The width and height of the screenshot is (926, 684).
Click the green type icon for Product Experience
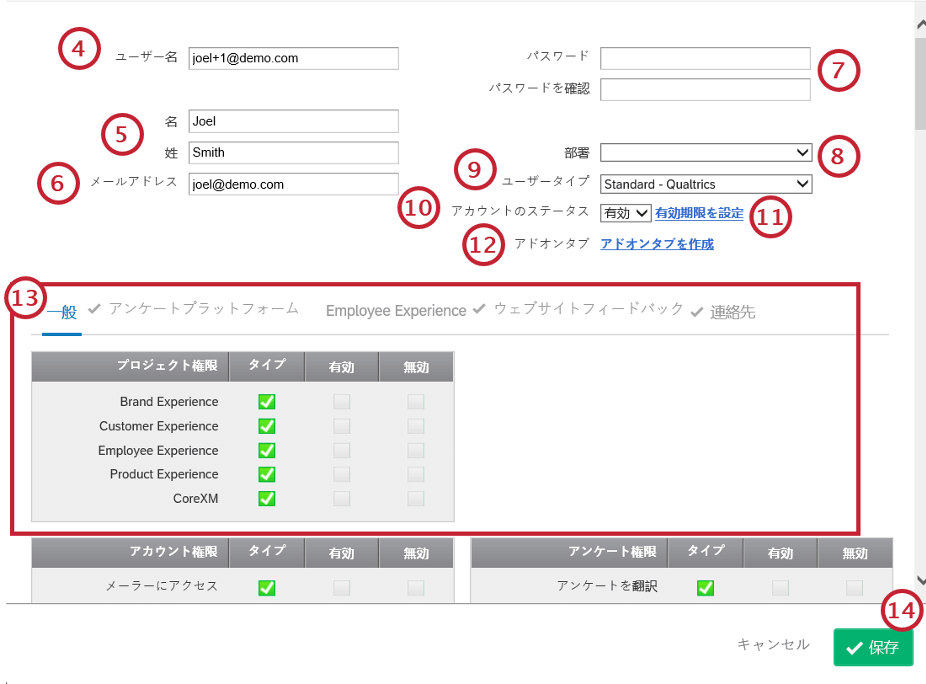(x=265, y=474)
